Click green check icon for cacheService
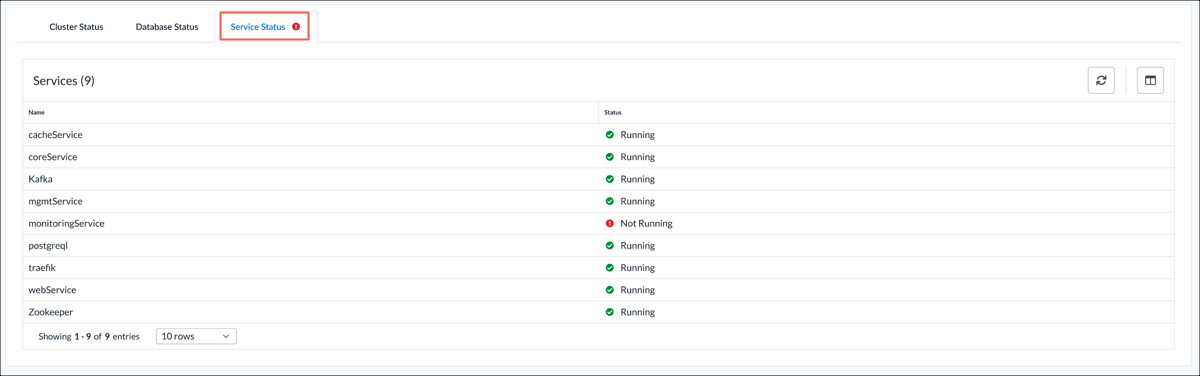Viewport: 1200px width, 376px height. [x=610, y=135]
